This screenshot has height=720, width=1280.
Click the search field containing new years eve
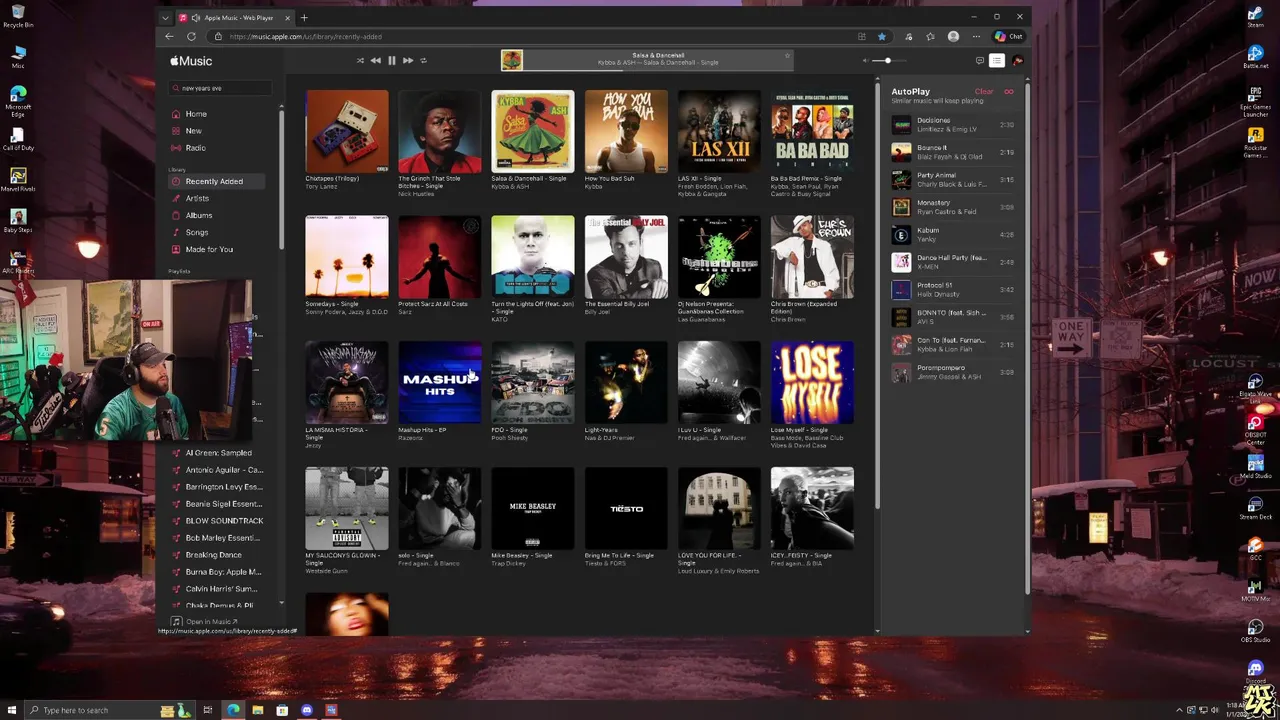[221, 88]
